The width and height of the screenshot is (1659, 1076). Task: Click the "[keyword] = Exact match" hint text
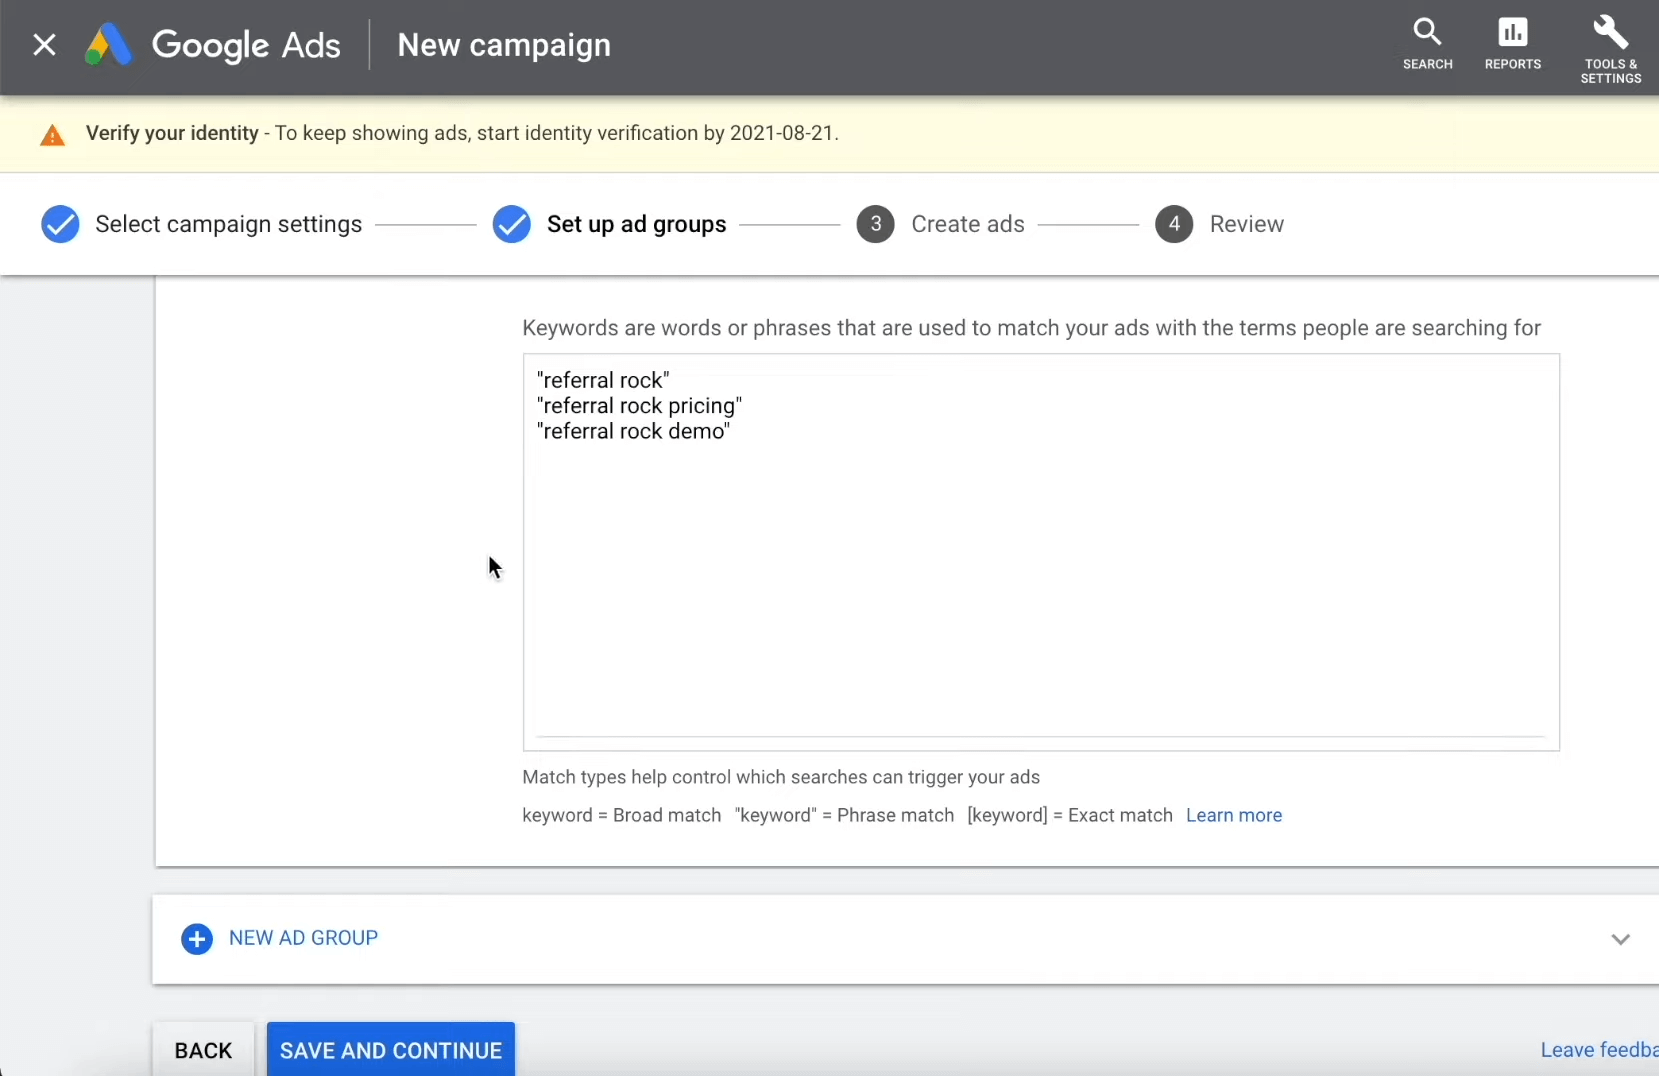[1070, 815]
